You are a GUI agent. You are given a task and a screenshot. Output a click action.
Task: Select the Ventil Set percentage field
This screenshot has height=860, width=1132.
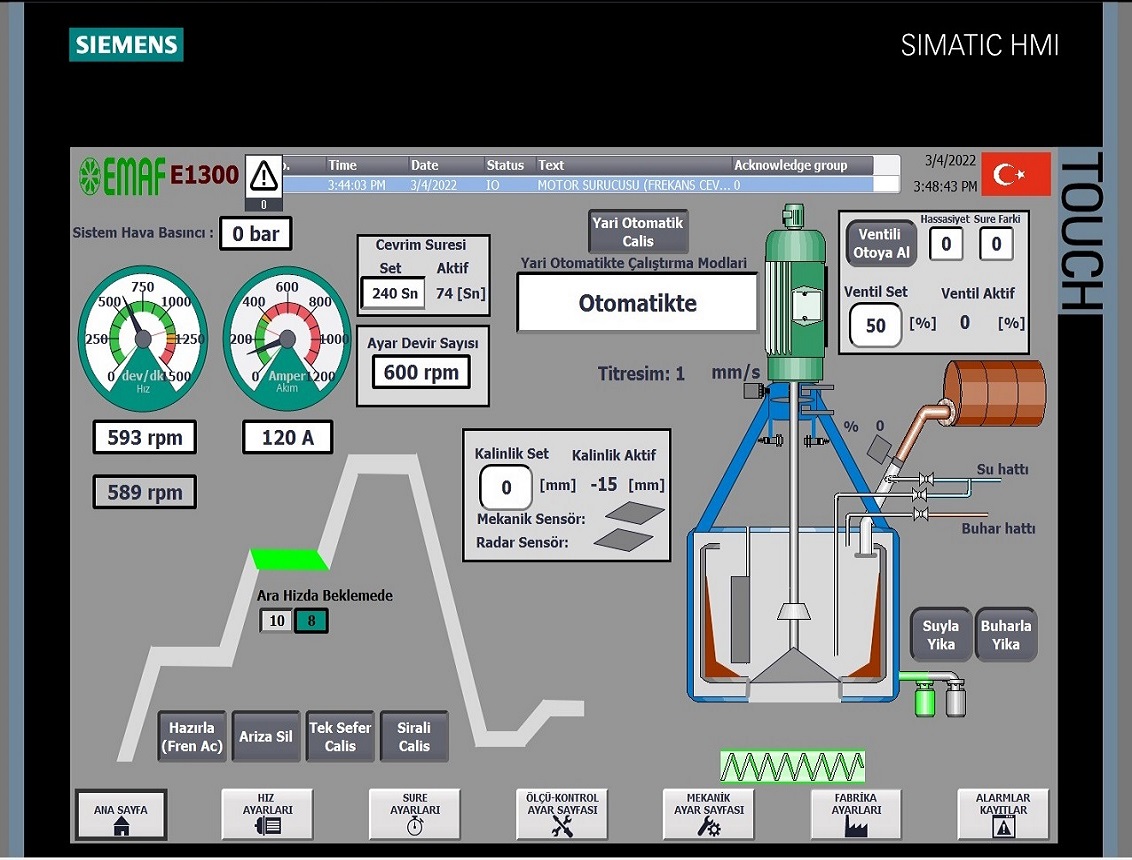click(875, 326)
